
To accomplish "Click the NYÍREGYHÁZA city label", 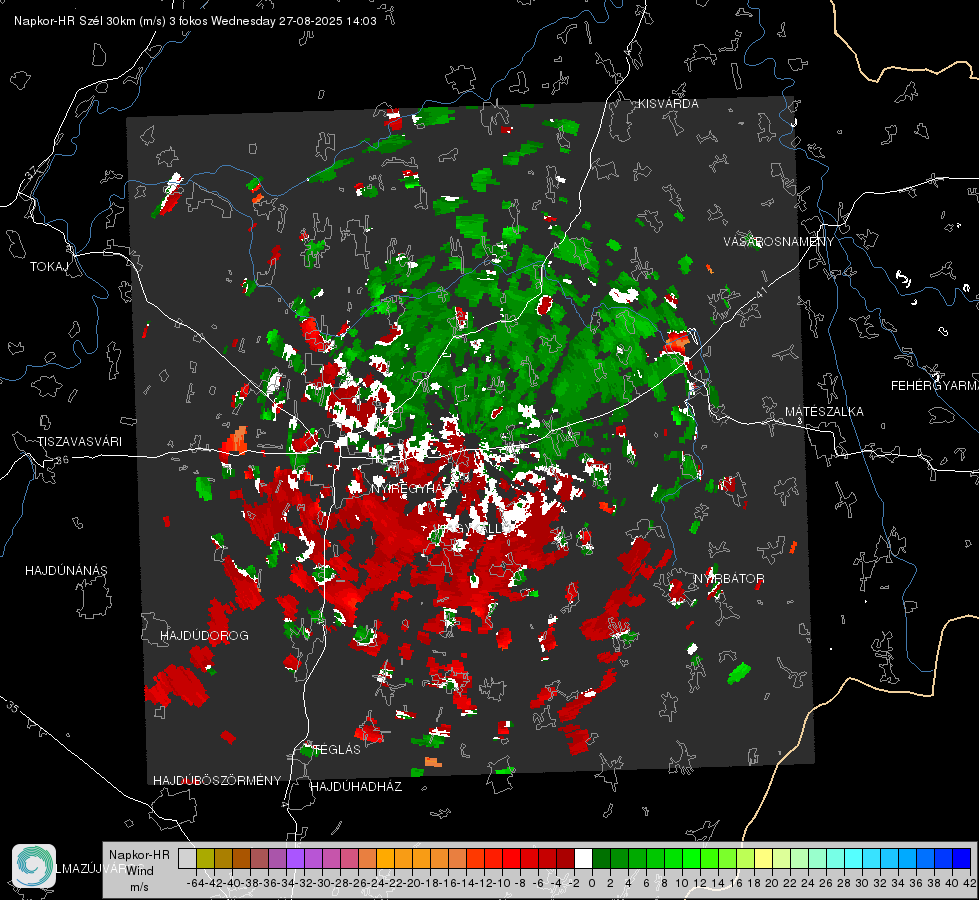I will pos(414,488).
